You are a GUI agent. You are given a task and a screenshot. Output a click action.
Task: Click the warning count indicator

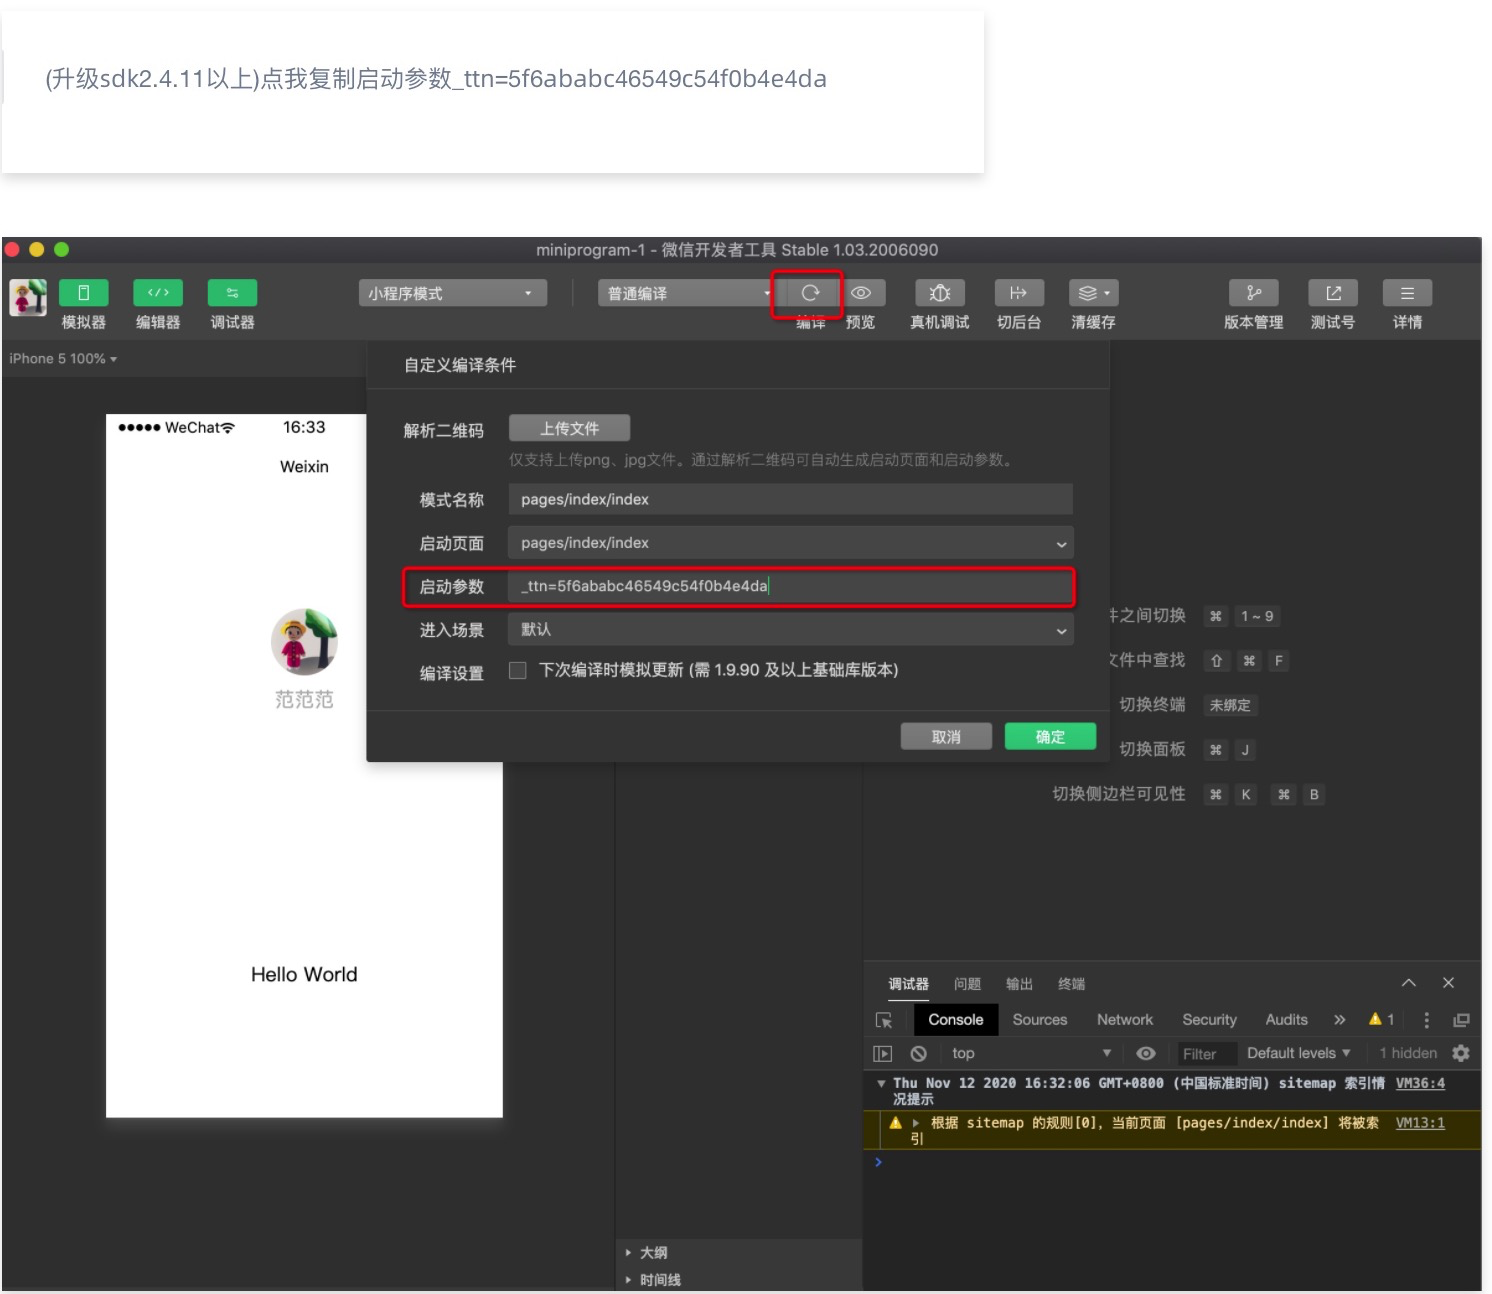pyautogui.click(x=1381, y=1019)
